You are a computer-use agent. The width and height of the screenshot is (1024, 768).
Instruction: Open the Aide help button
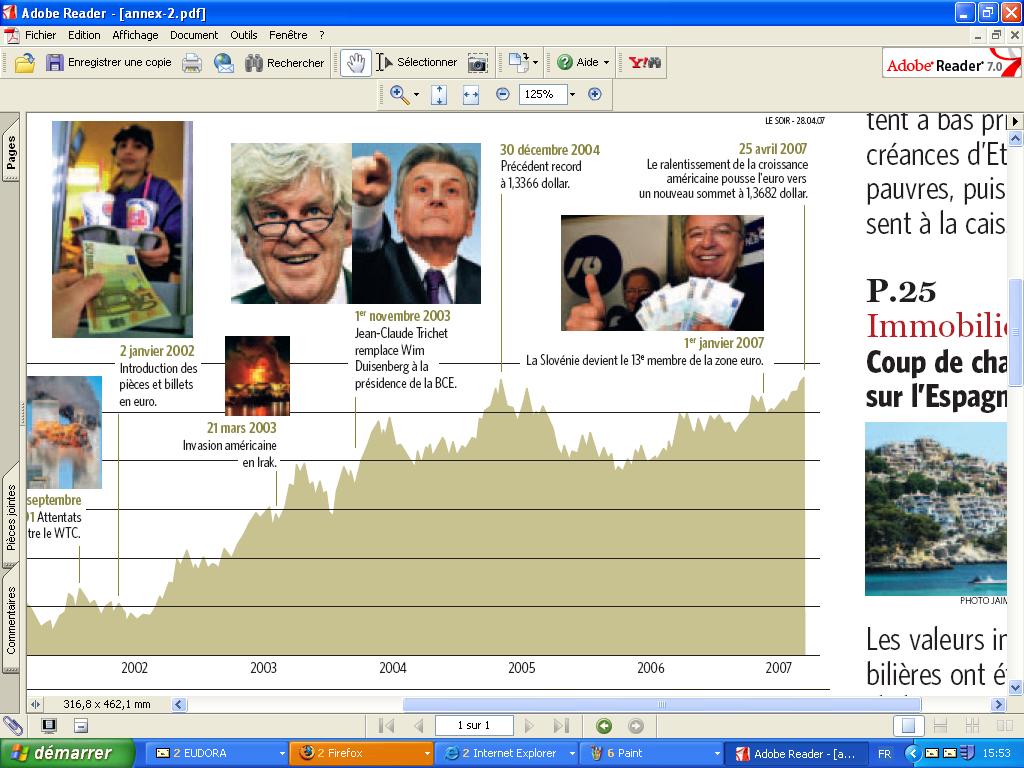point(577,63)
